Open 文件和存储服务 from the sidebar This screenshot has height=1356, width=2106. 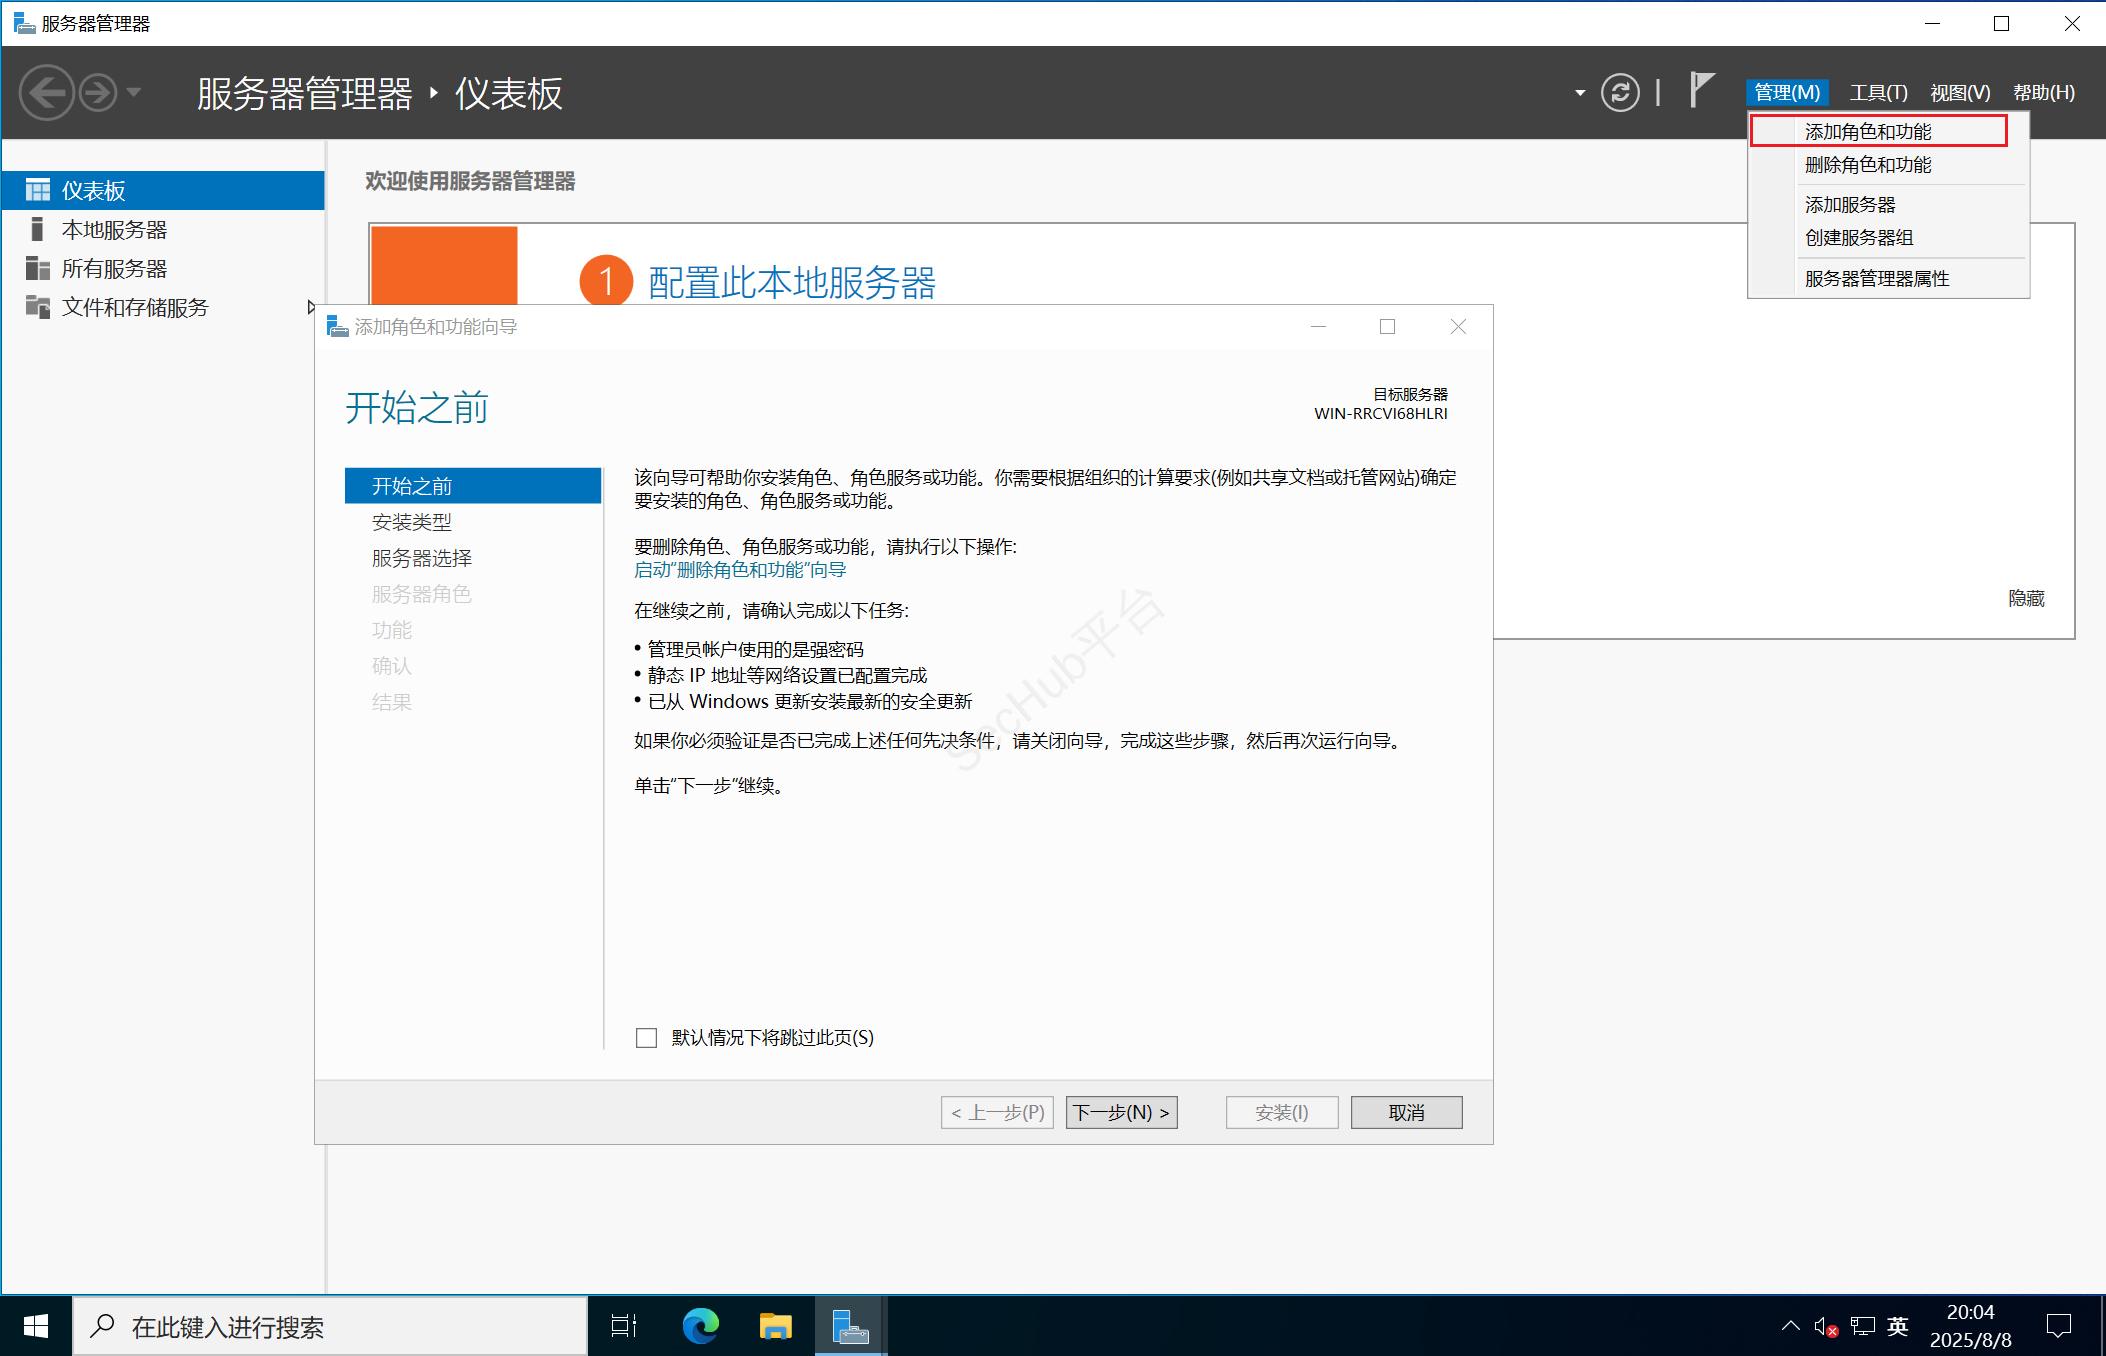(x=135, y=307)
